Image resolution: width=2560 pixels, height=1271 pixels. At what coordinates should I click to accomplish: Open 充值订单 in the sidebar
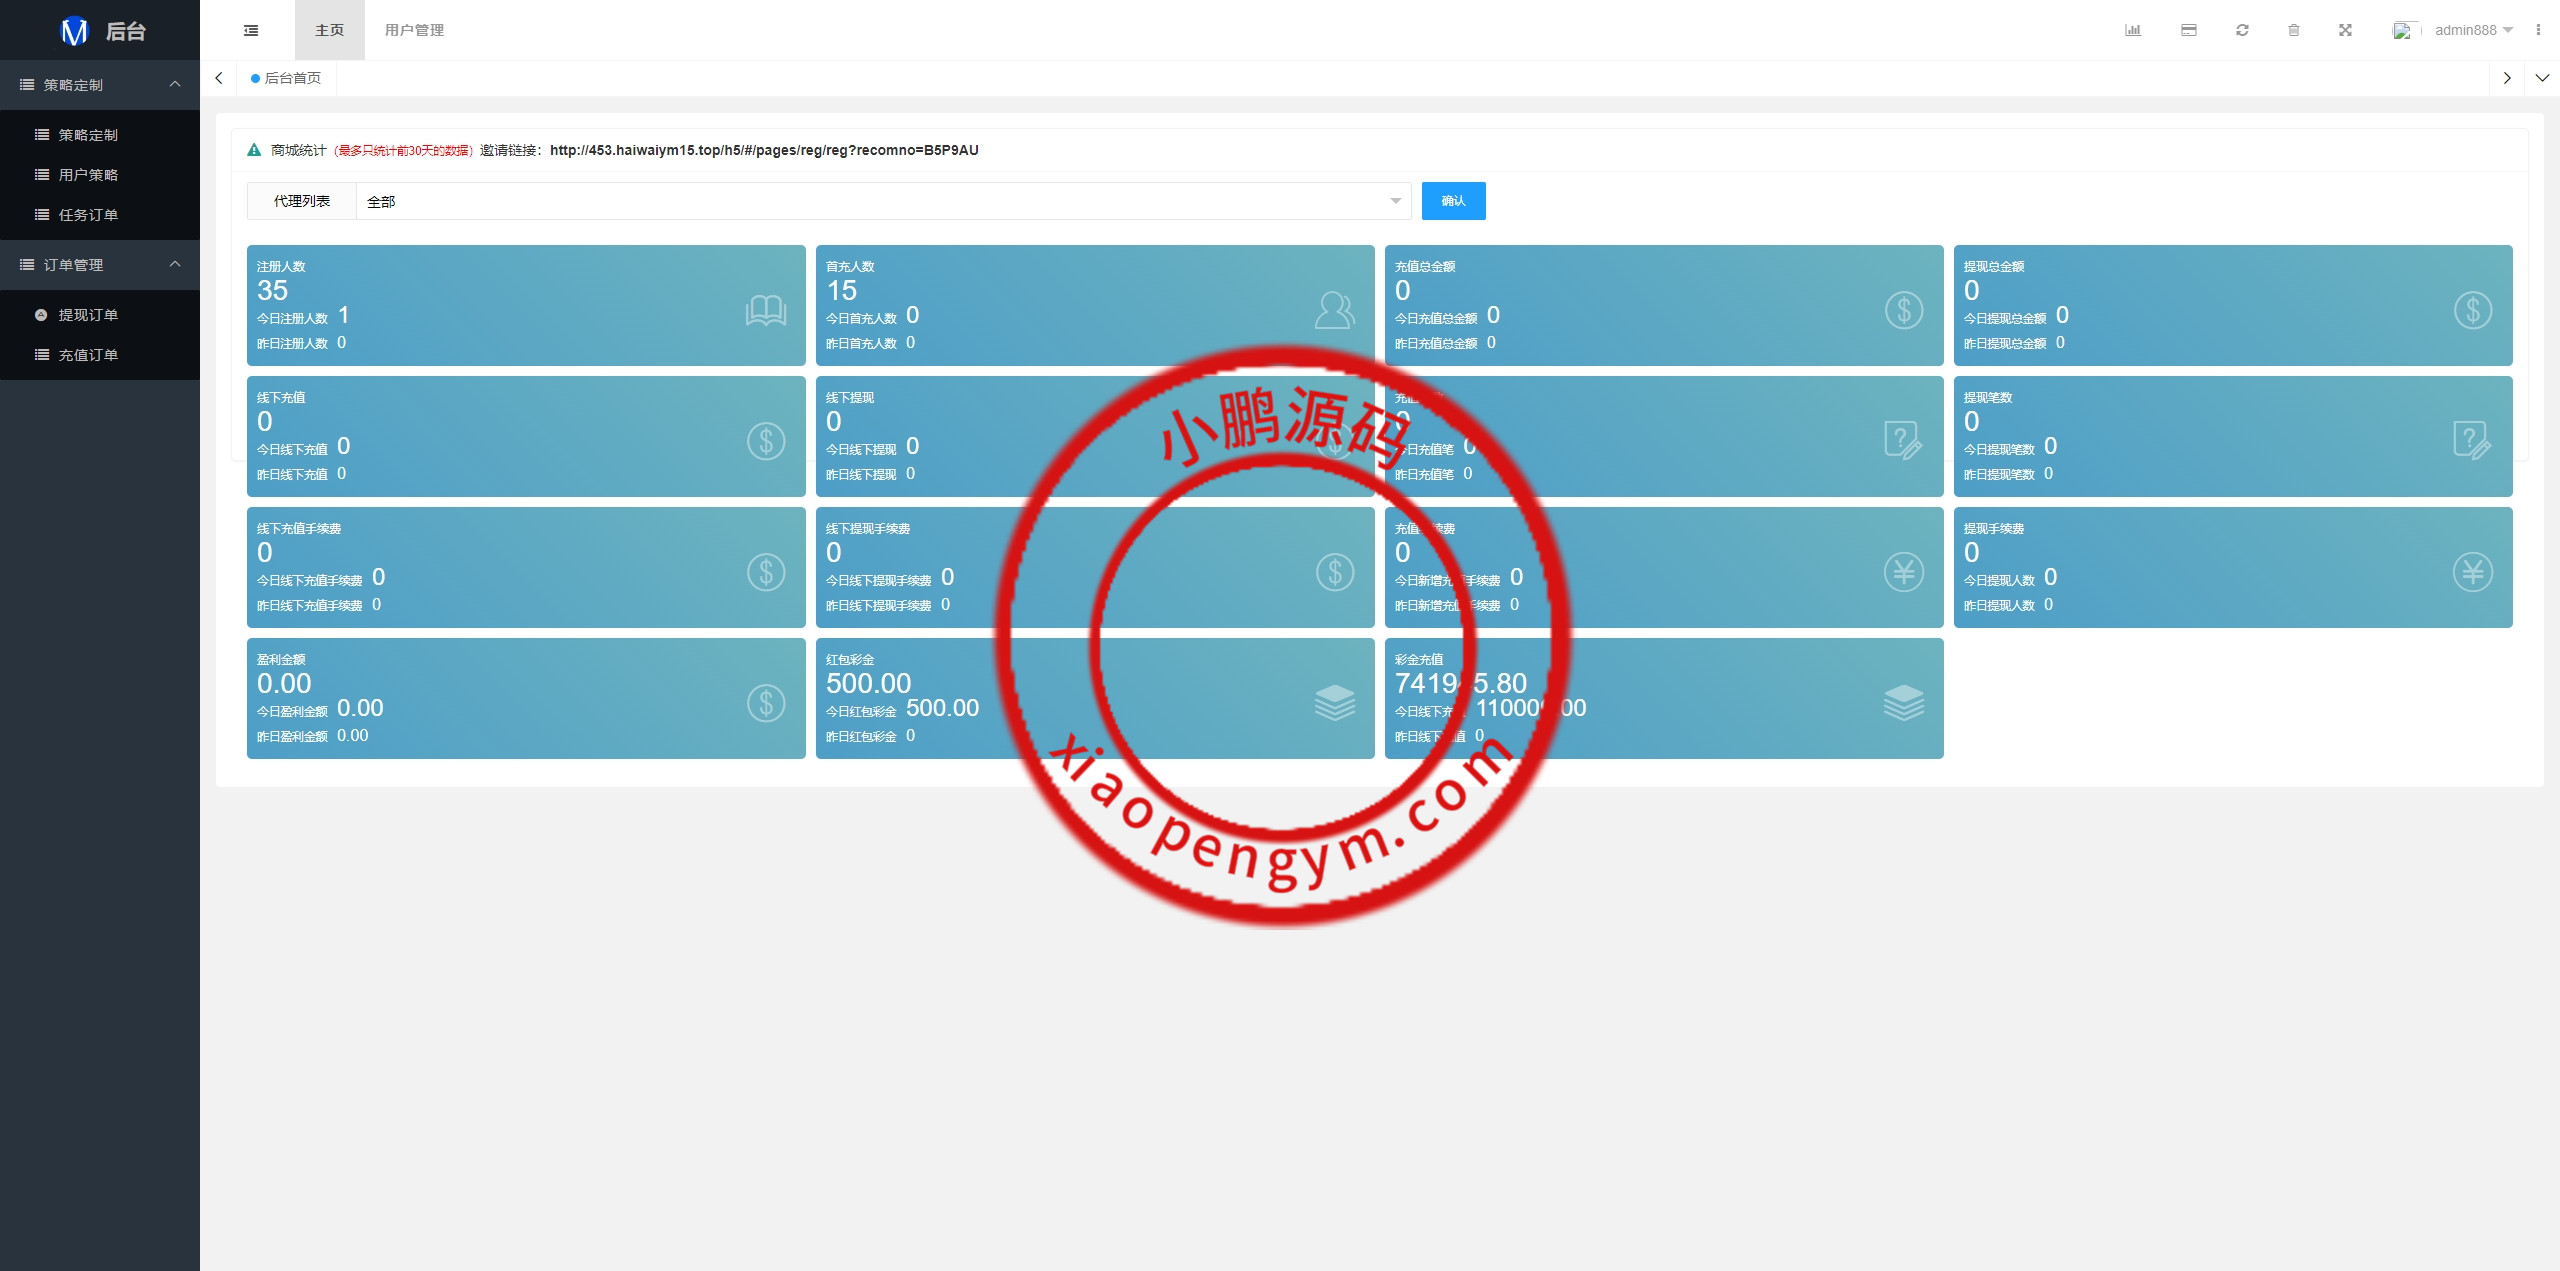[88, 355]
